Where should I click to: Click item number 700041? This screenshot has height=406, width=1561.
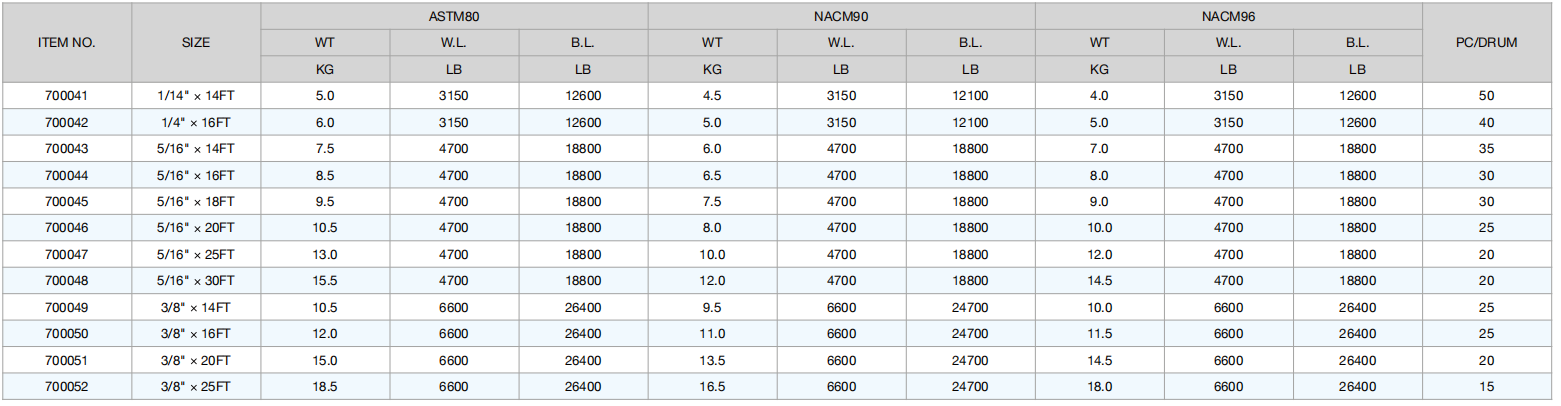[x=67, y=96]
